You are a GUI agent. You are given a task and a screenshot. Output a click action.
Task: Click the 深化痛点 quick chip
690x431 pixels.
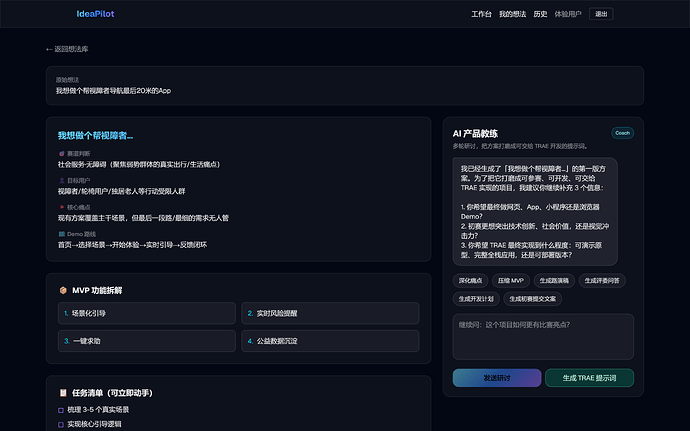(470, 280)
